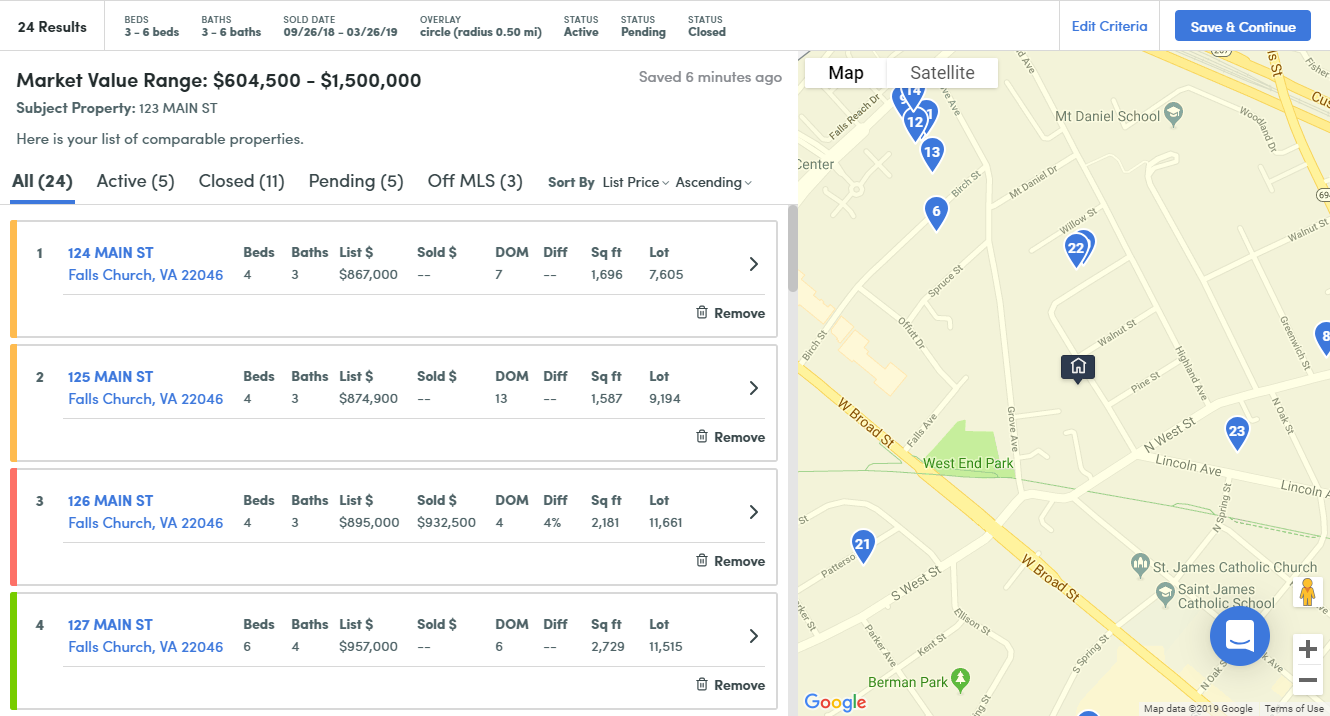Click List $957,000 value for 127 MAIN ST

click(368, 647)
